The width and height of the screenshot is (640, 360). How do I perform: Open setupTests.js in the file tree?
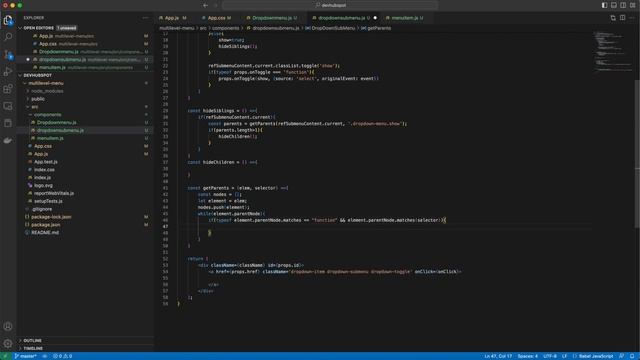tap(48, 201)
